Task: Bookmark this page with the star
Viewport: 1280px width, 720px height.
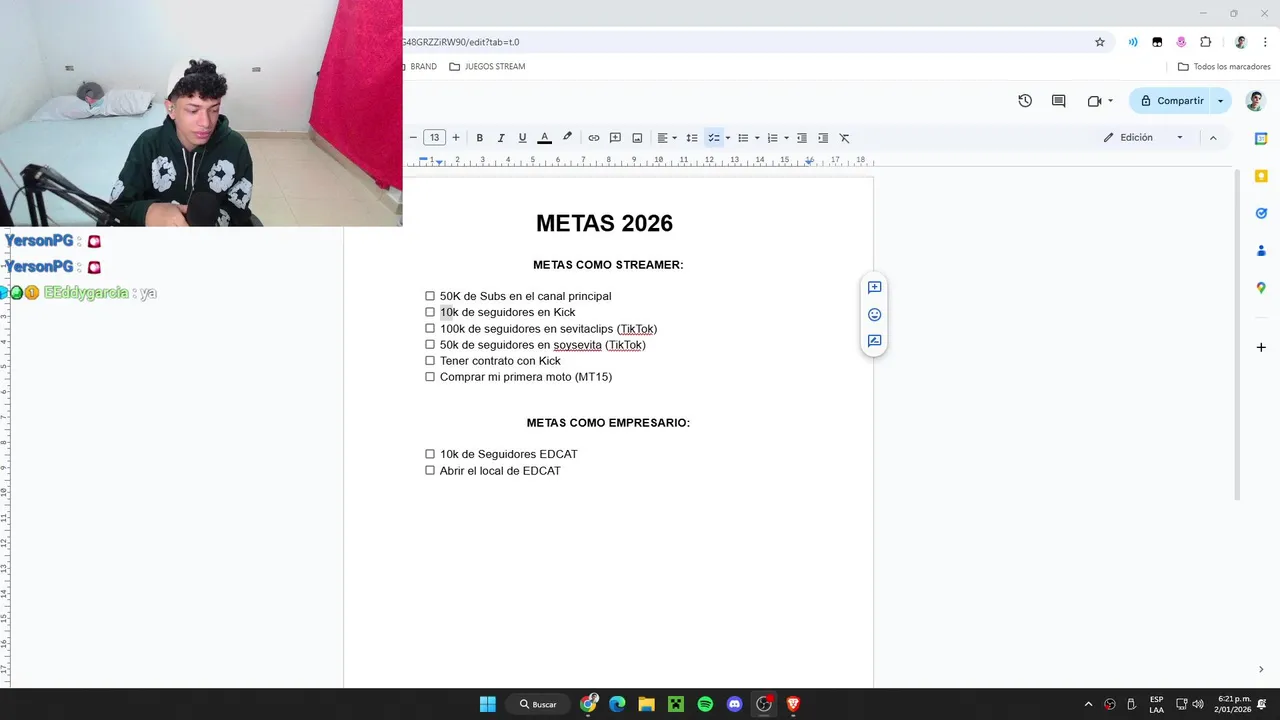Action: coord(1100,42)
